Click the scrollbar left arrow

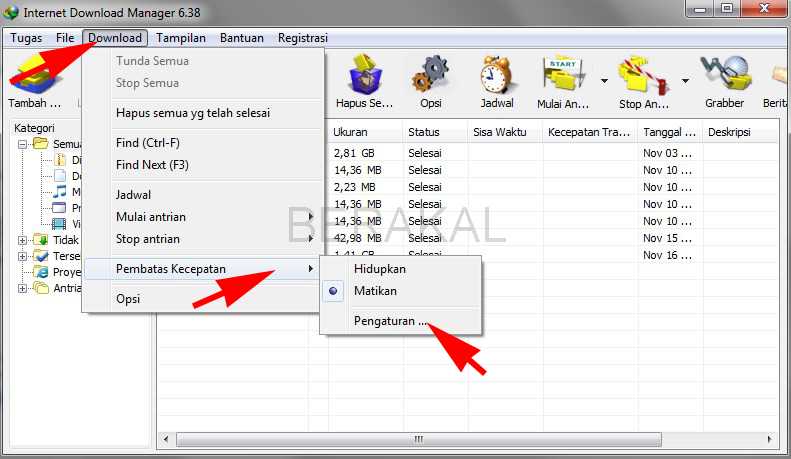point(166,439)
